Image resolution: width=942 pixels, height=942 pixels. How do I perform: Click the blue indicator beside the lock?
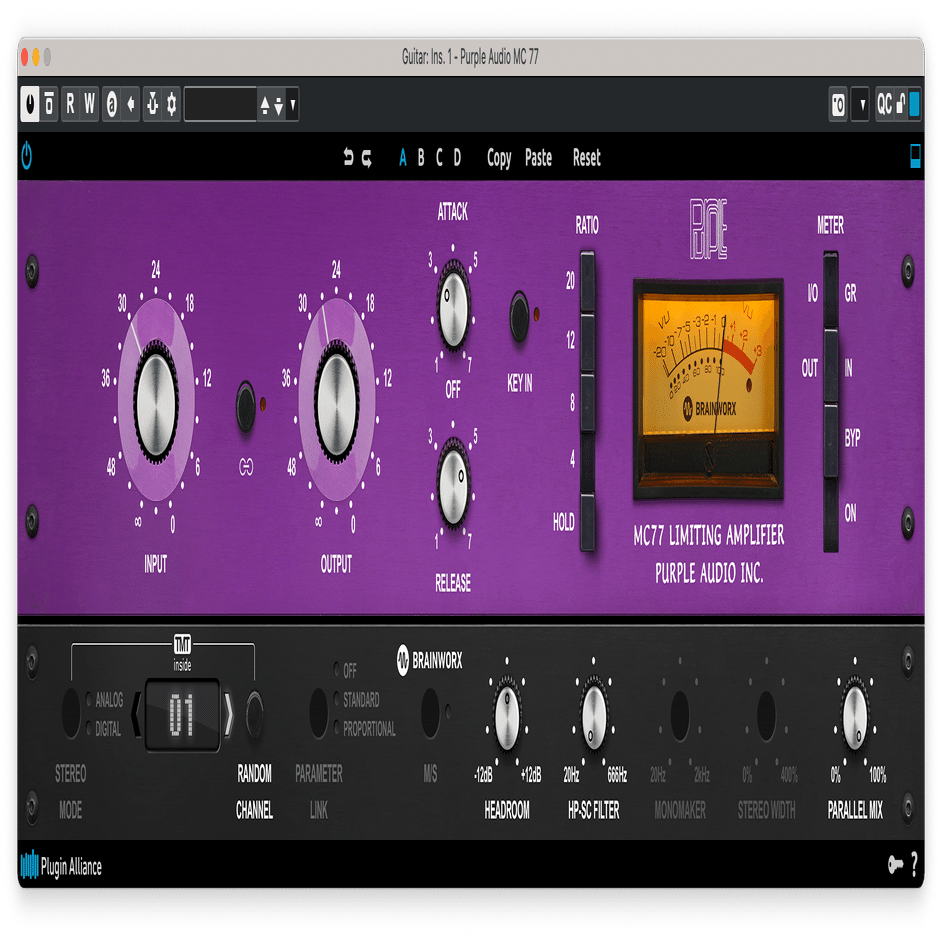point(914,104)
